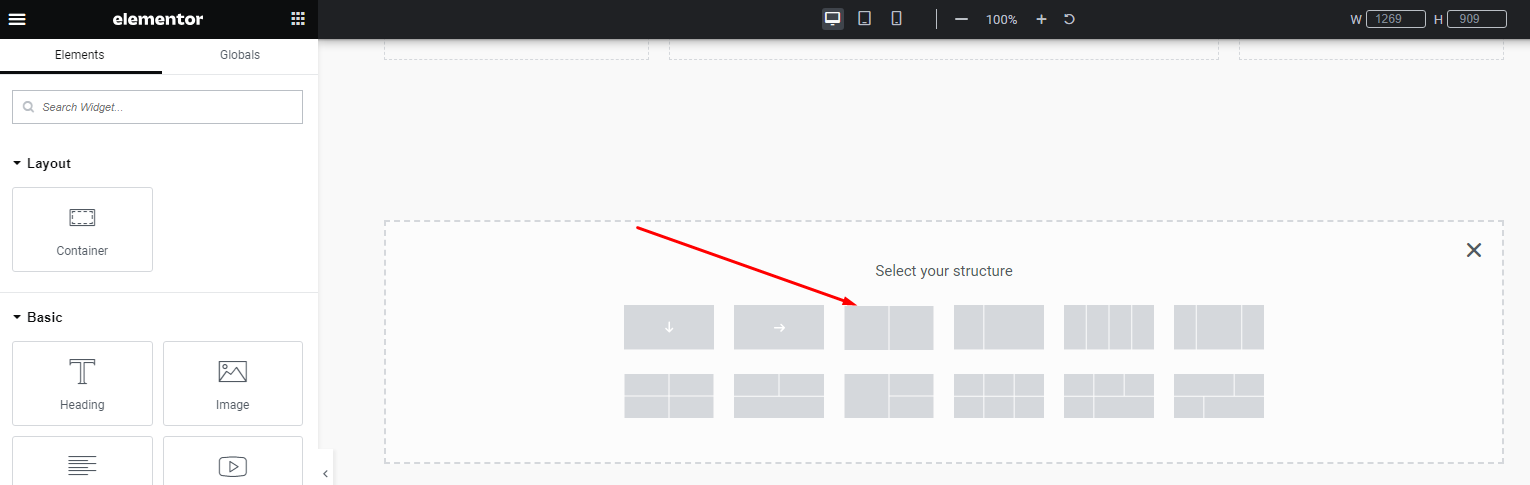Choose the tall-left column with split right structure

click(x=889, y=396)
